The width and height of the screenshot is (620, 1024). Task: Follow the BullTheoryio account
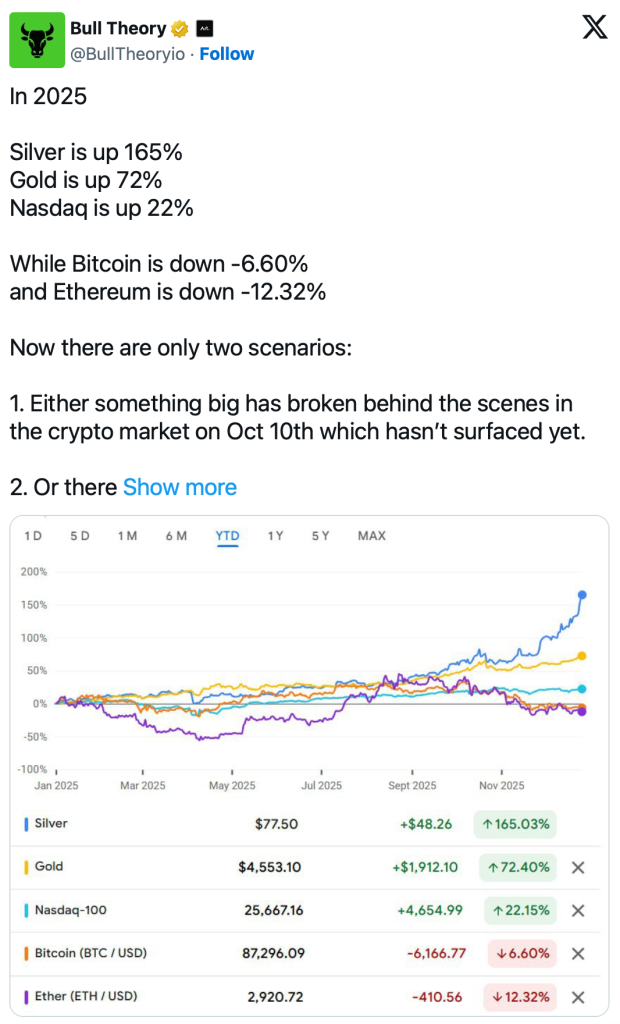227,54
